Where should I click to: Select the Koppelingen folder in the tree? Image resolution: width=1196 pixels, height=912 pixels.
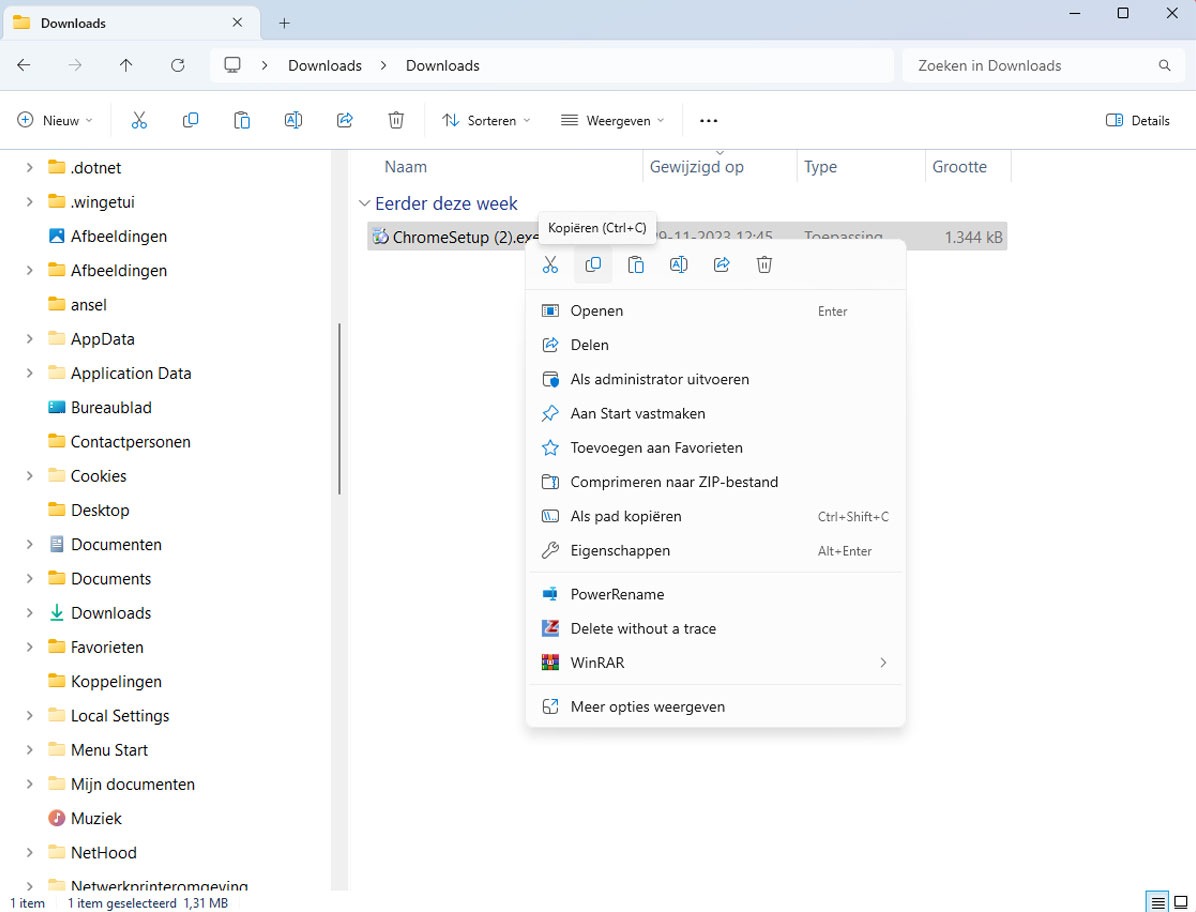coord(104,682)
